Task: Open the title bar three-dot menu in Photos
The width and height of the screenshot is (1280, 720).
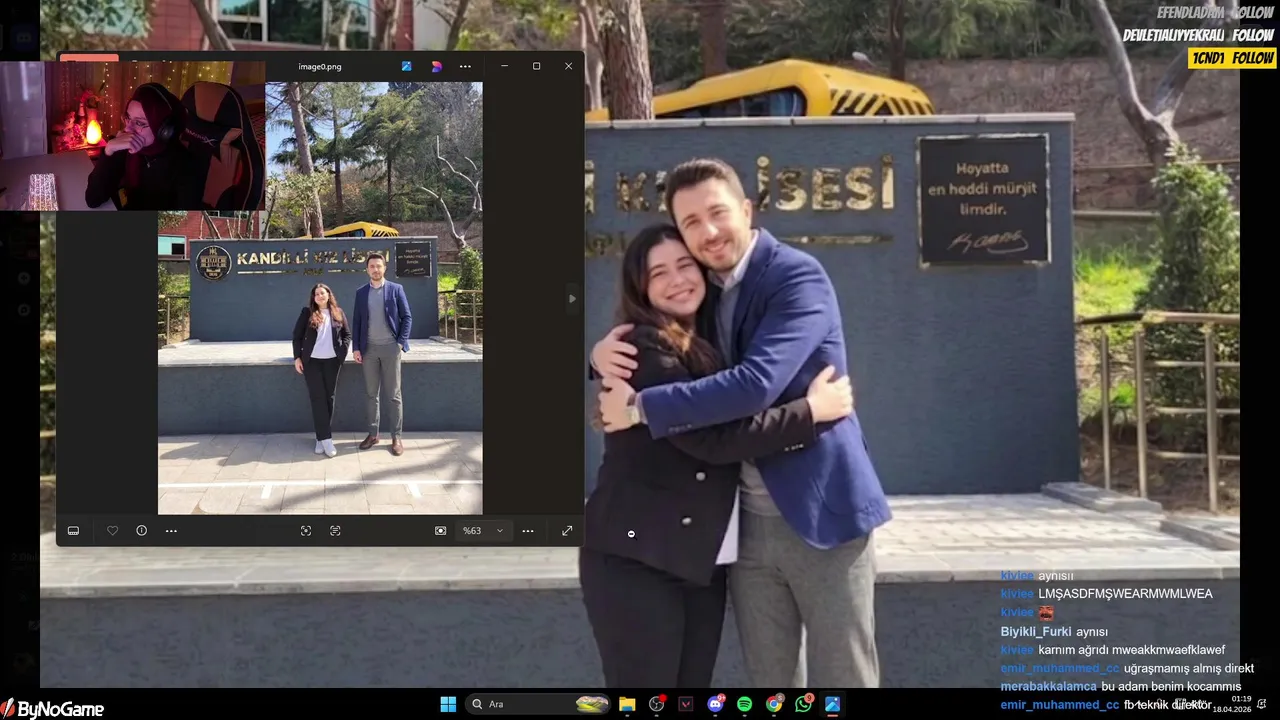Action: pos(465,66)
